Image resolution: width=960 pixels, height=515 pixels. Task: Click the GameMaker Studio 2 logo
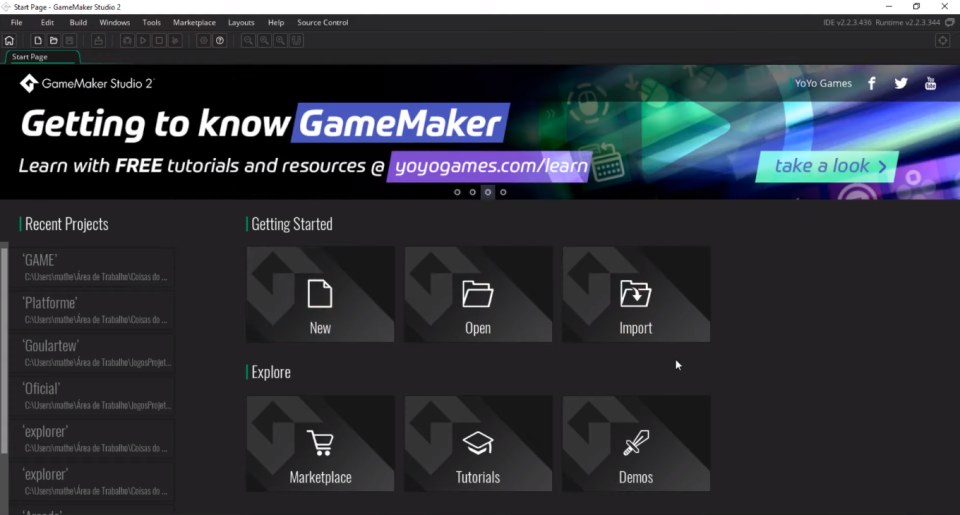coord(86,83)
